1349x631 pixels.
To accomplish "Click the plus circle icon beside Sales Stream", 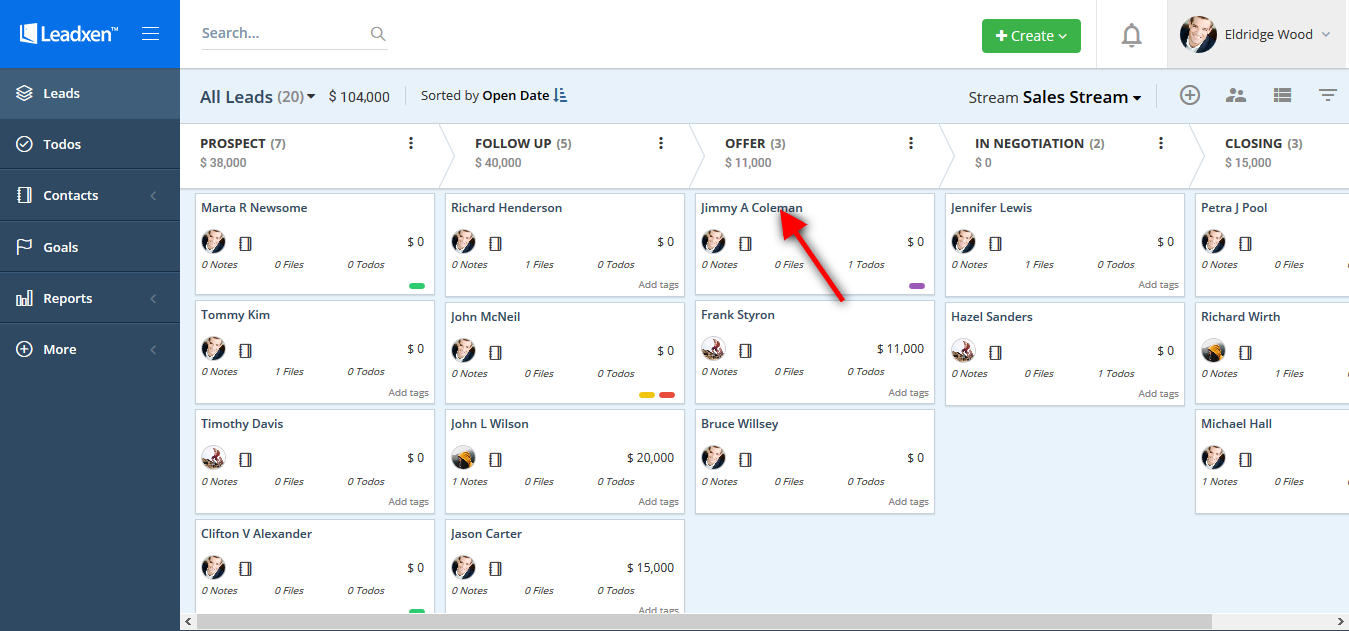I will [1189, 95].
